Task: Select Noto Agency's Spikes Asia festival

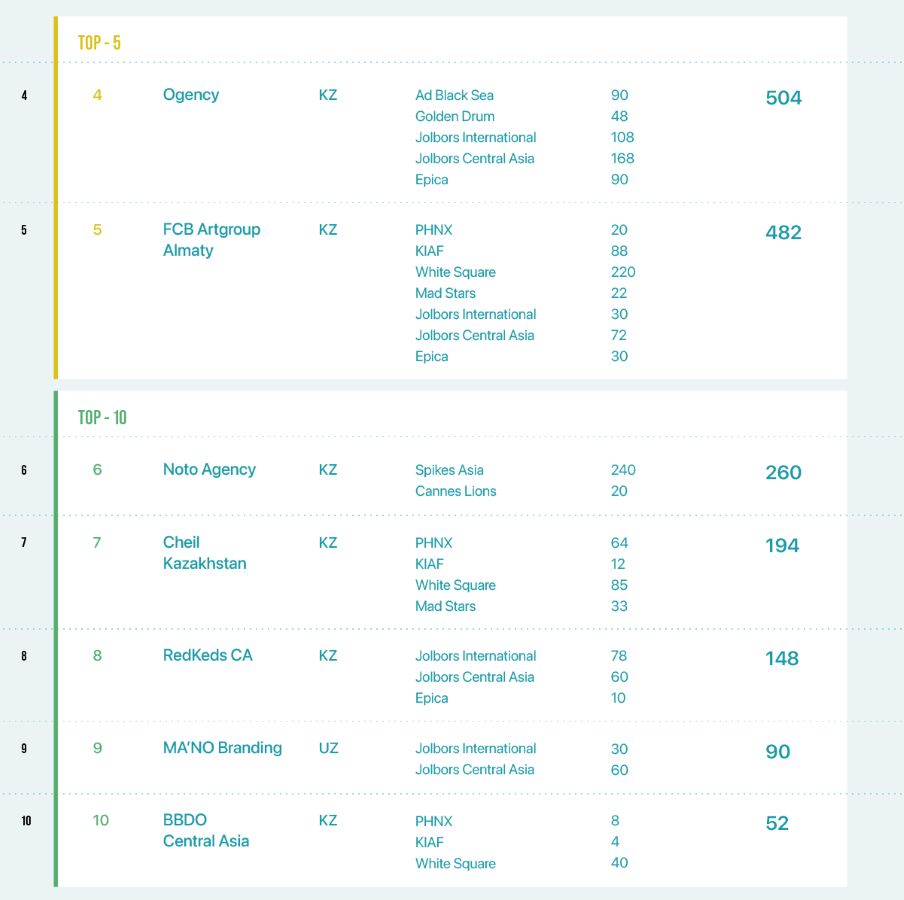Action: coord(449,470)
